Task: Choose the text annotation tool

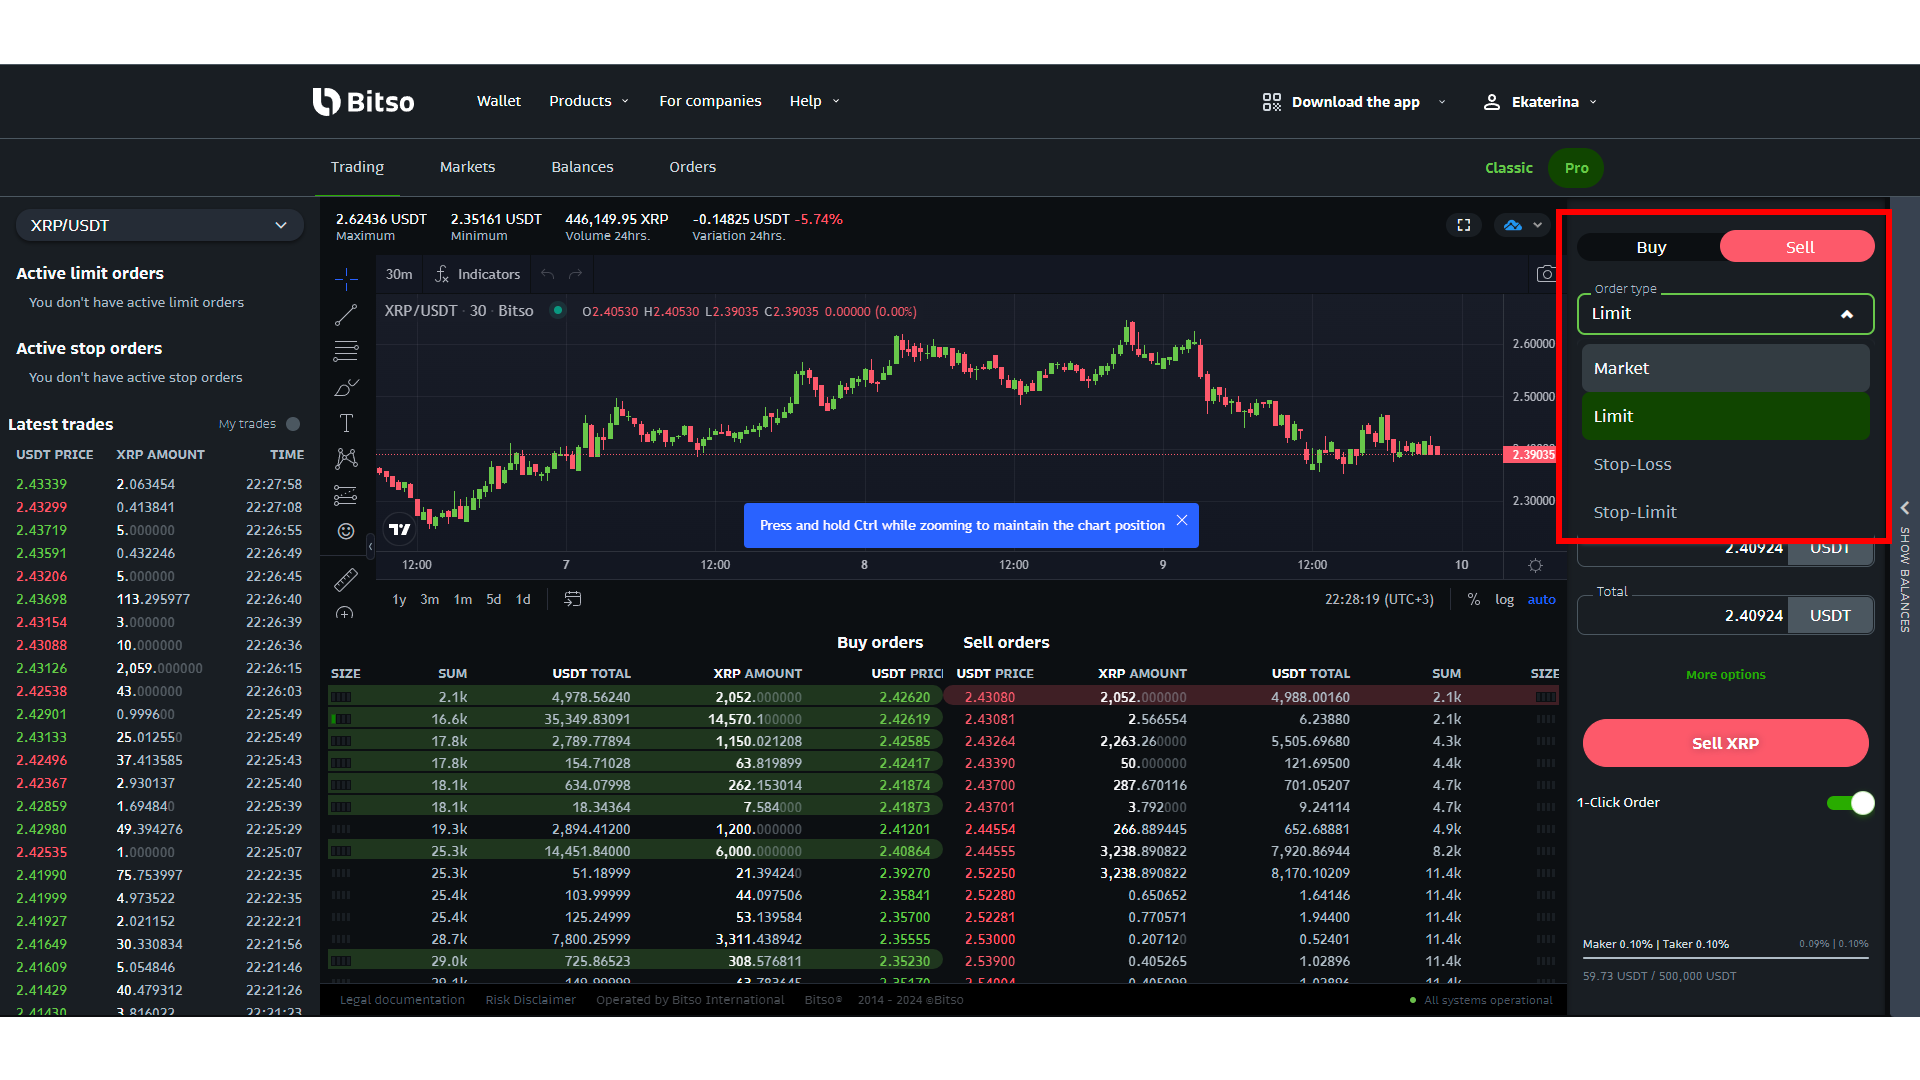Action: click(346, 423)
